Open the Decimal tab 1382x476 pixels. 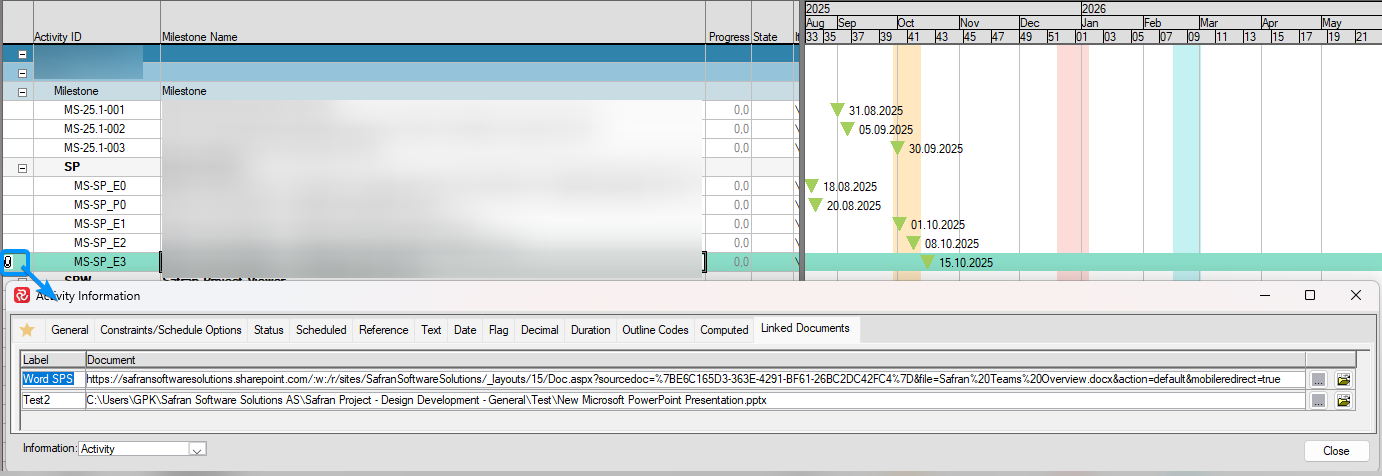coord(539,330)
